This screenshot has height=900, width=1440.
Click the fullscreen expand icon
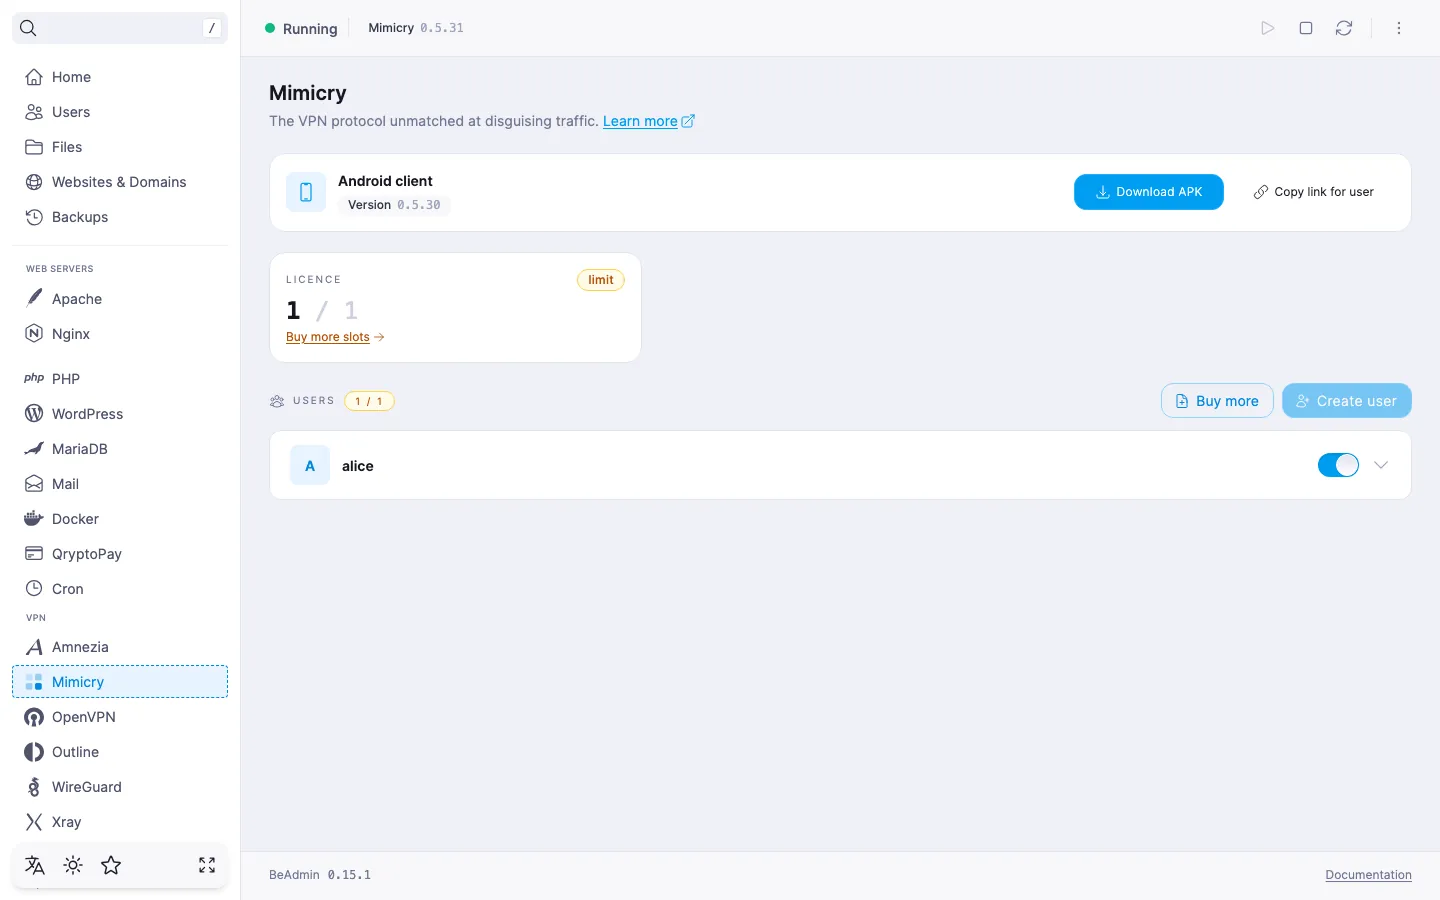pos(207,865)
